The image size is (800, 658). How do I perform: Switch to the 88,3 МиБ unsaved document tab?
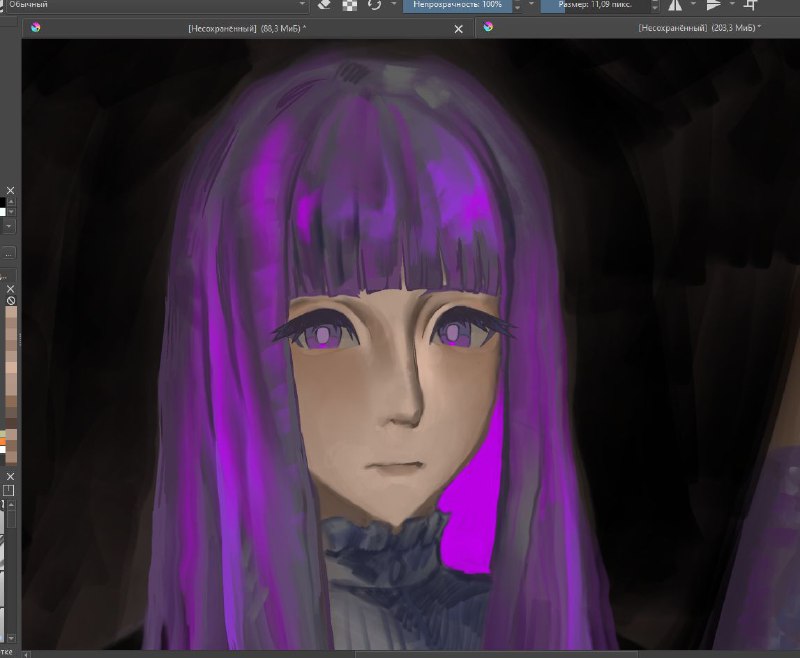point(247,29)
